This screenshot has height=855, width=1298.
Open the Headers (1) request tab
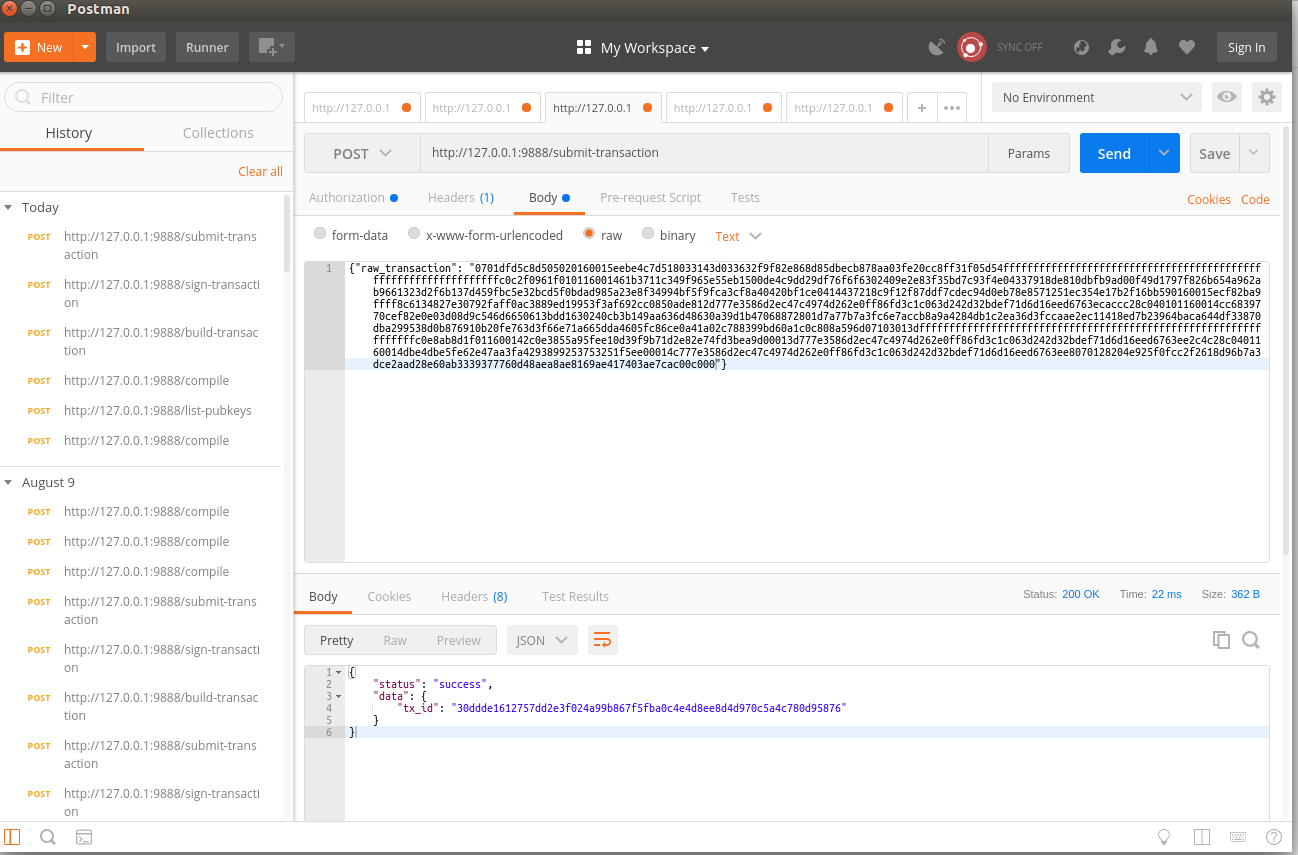461,197
